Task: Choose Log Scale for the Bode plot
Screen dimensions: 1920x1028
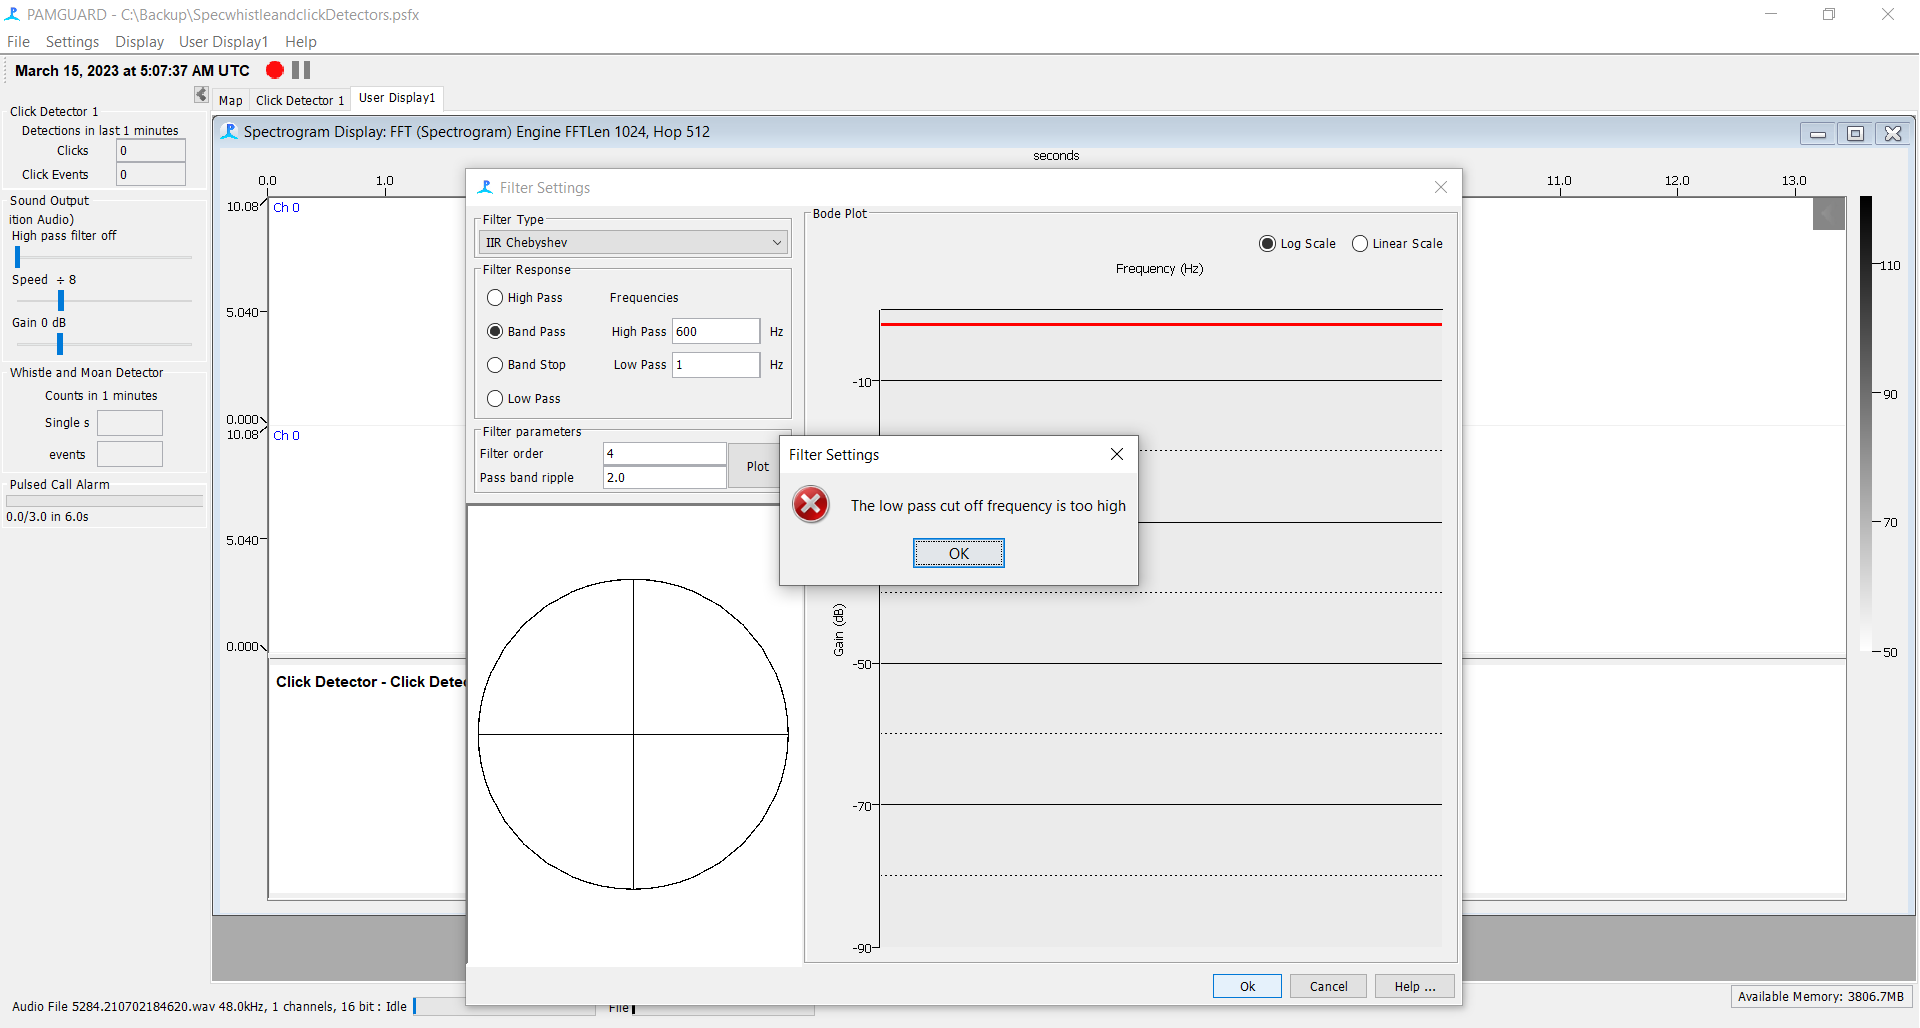Action: 1268,244
